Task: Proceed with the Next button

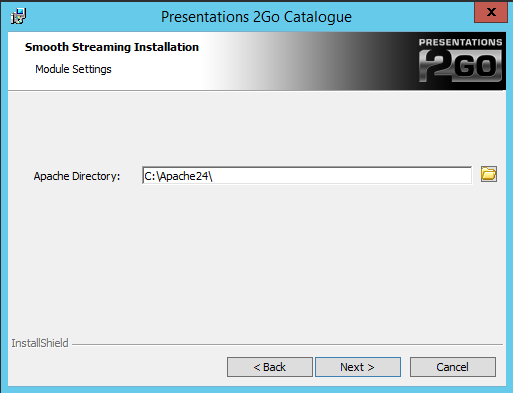Action: point(358,367)
